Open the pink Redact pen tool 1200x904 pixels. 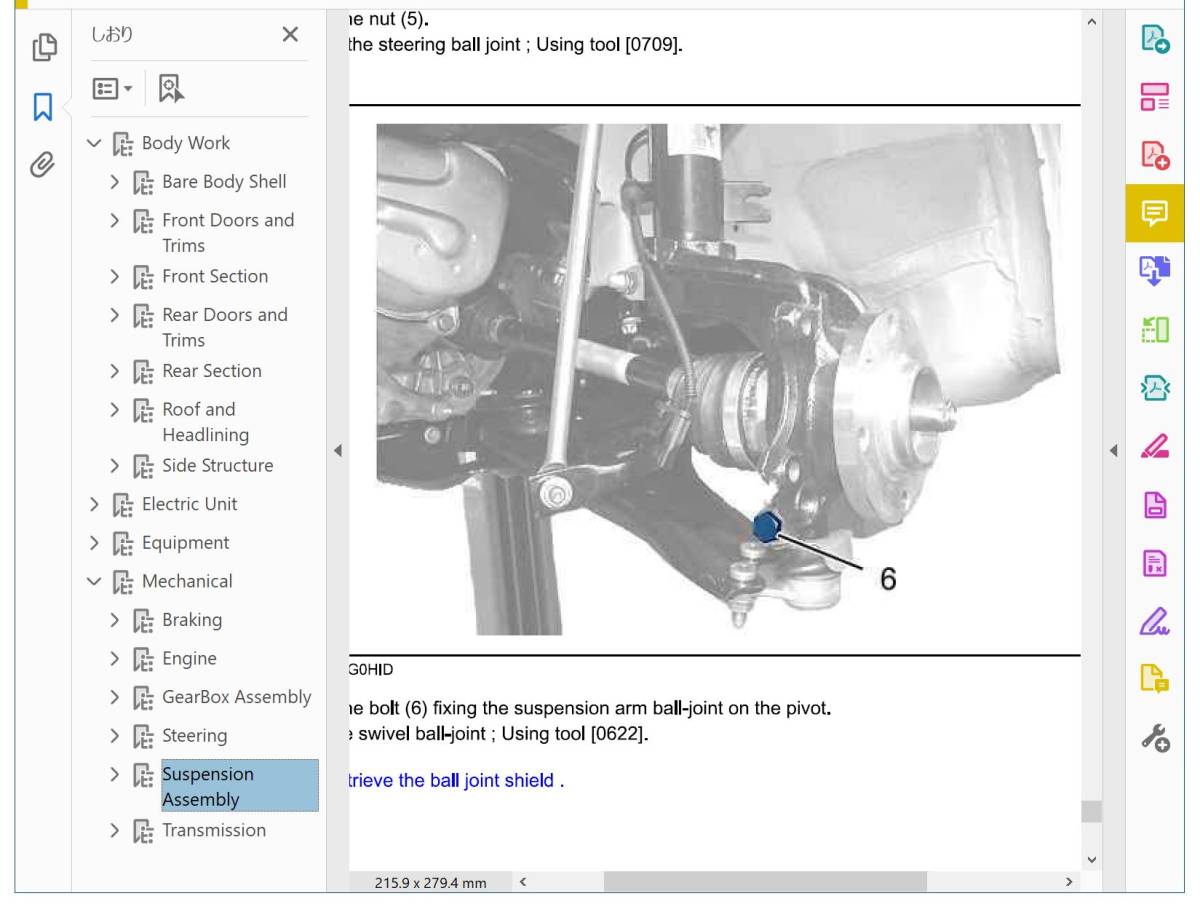(x=1155, y=446)
